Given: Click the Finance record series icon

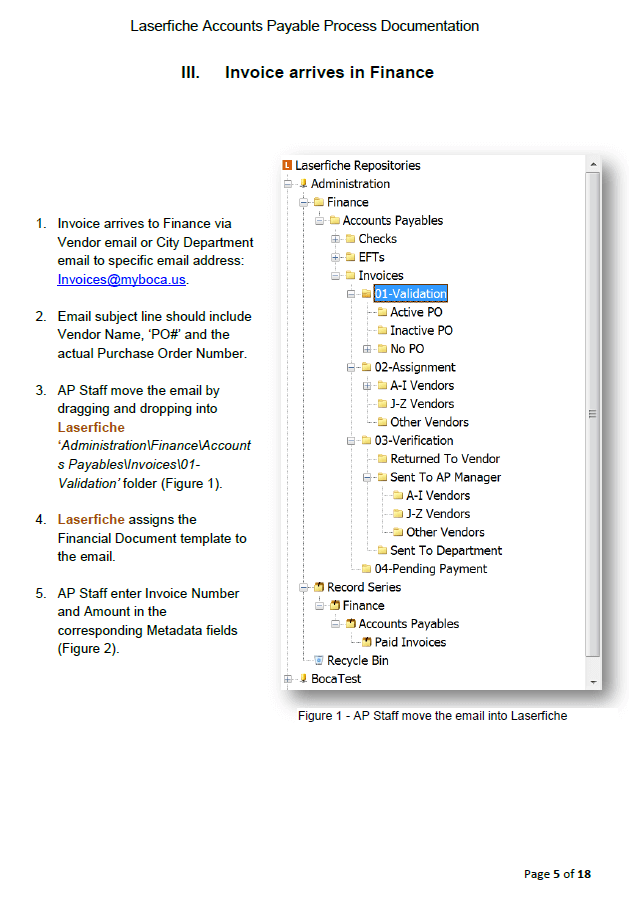Looking at the screenshot, I should point(335,606).
